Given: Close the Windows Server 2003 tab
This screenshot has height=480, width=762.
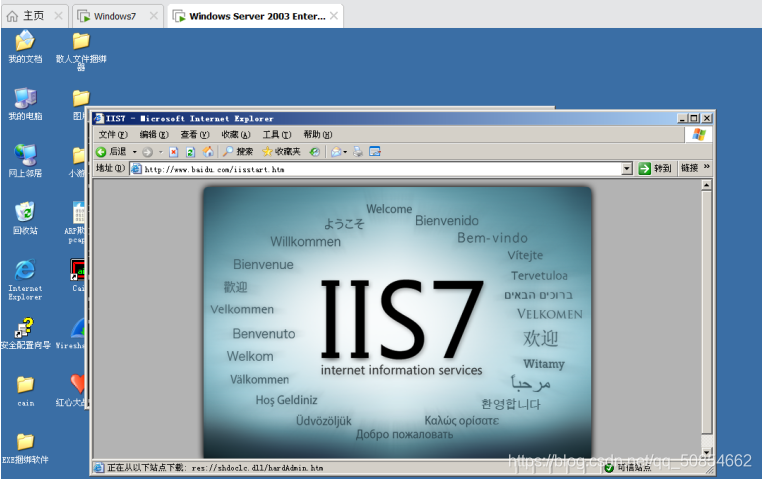Looking at the screenshot, I should point(334,16).
